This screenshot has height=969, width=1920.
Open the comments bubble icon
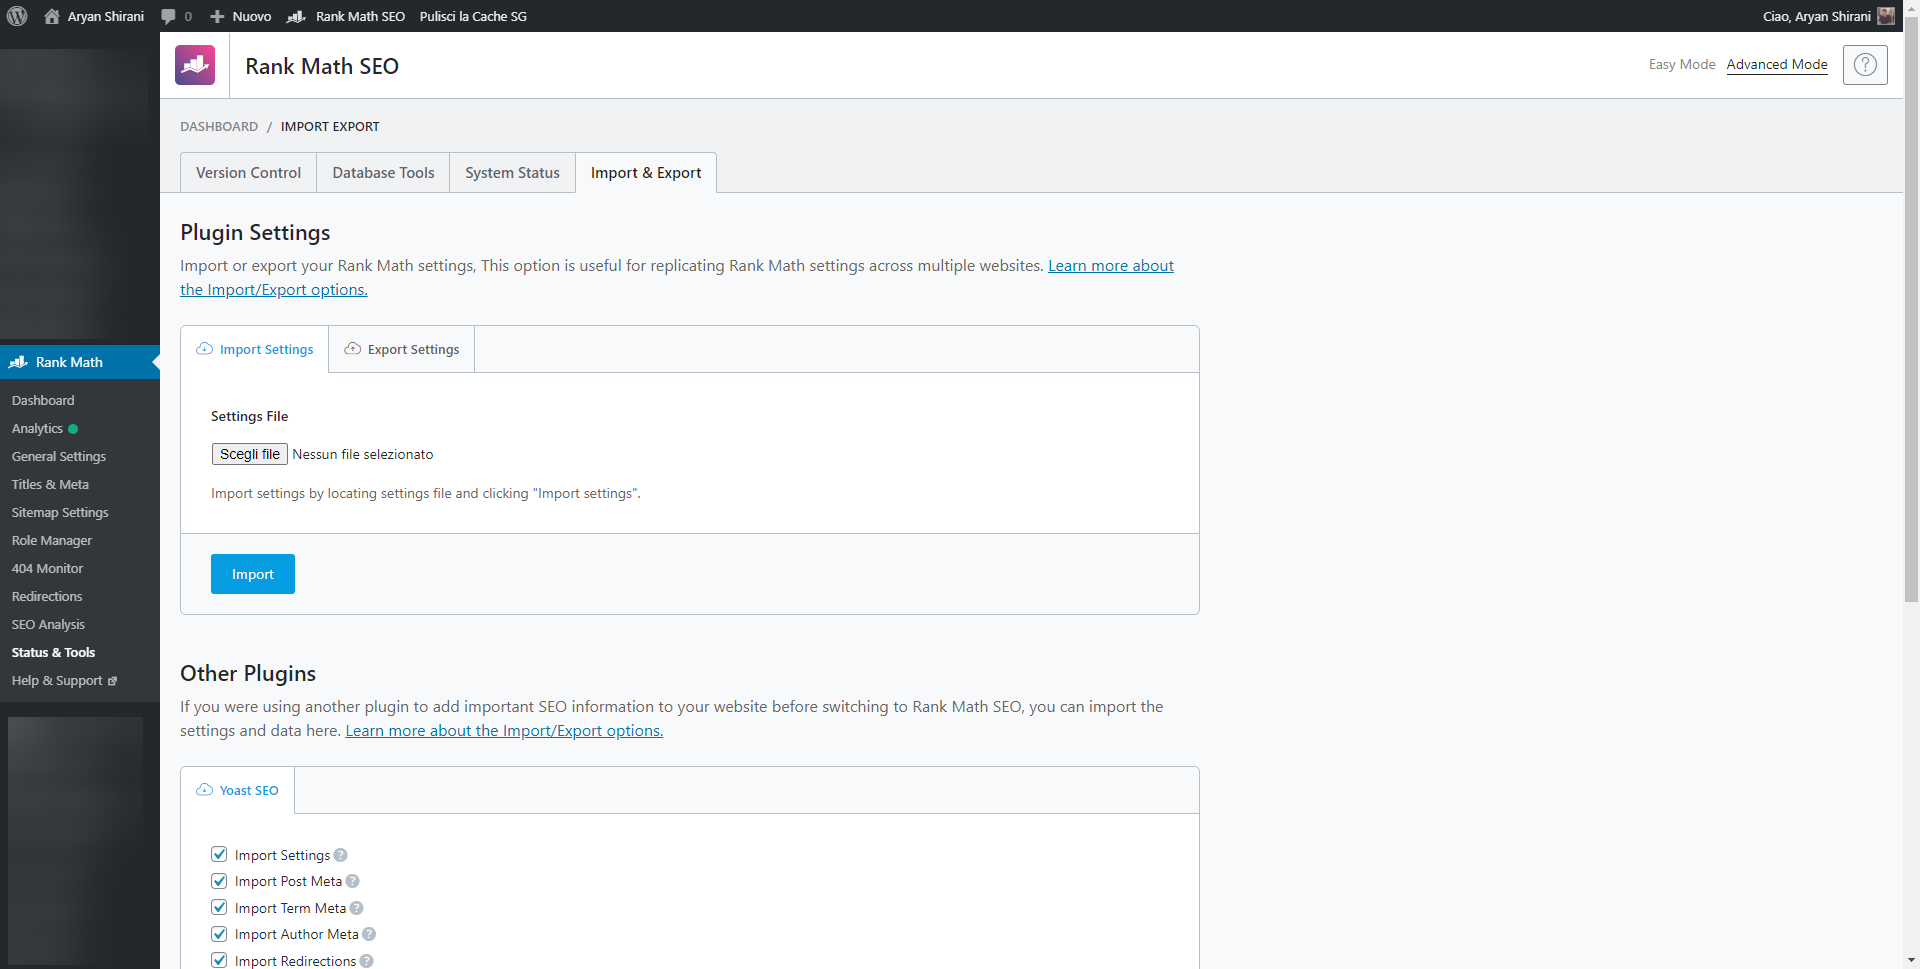click(x=168, y=16)
